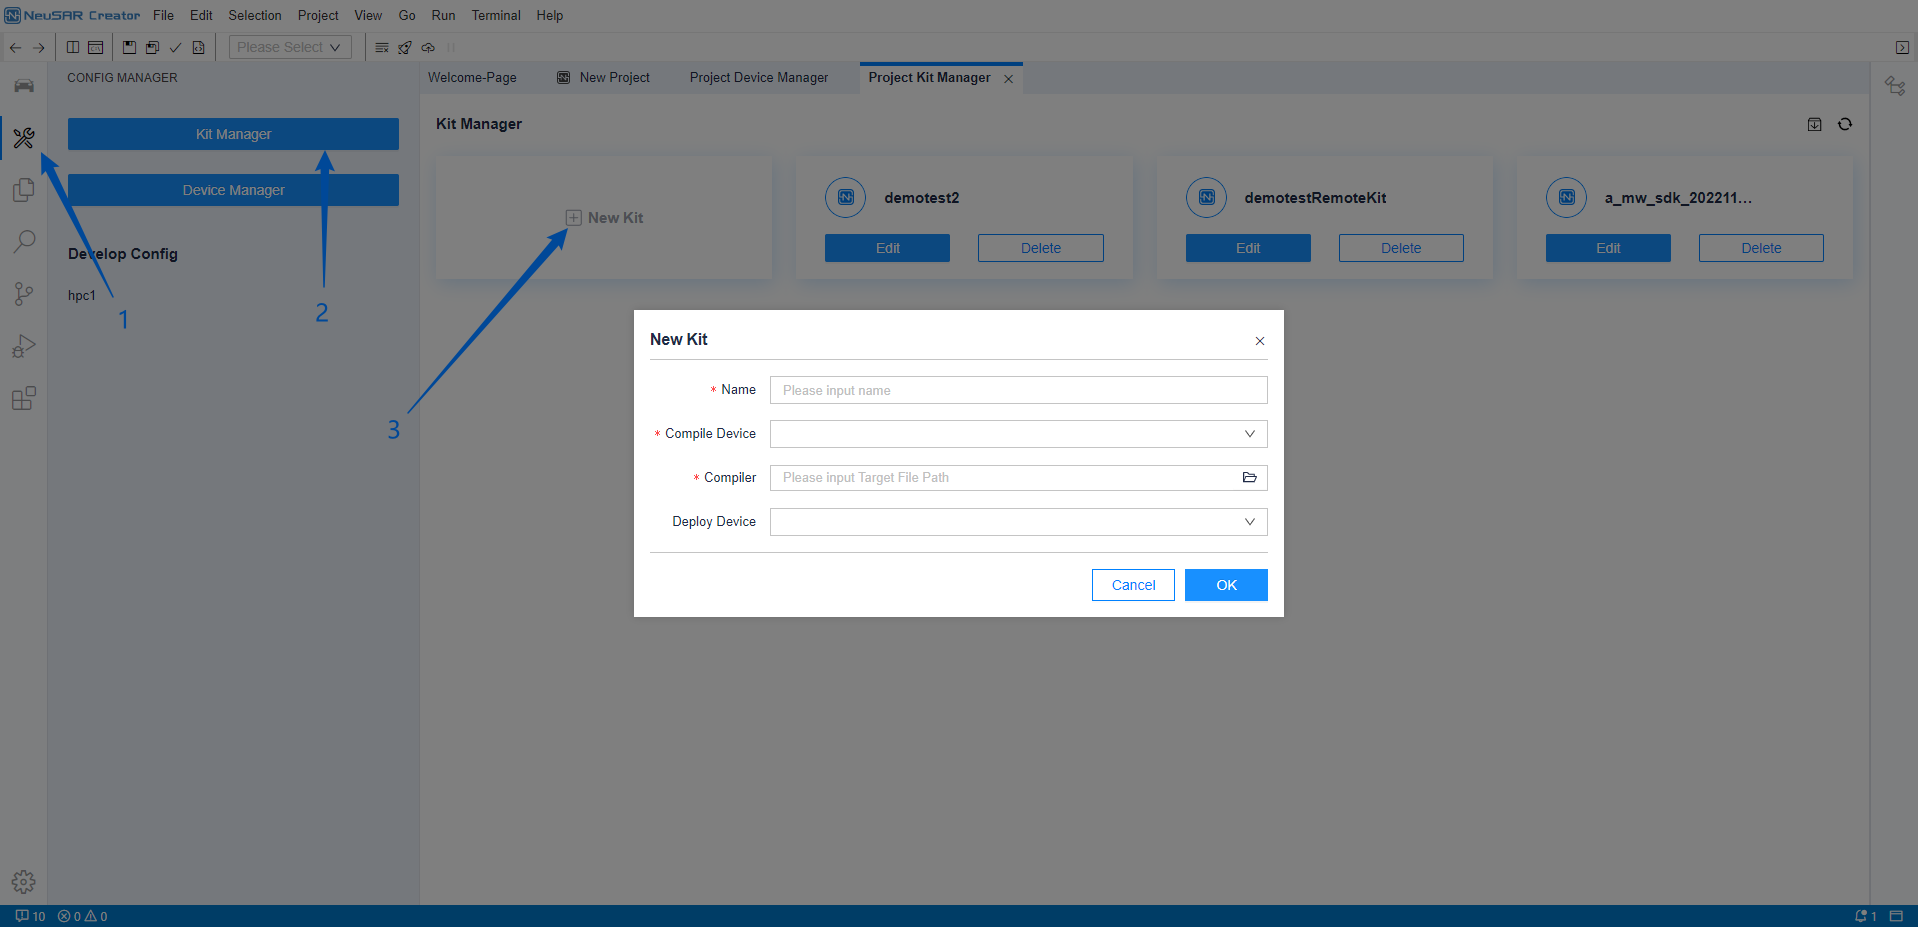Screen dimensions: 1918x927
Task: Open the Terminal menu
Action: tap(496, 15)
